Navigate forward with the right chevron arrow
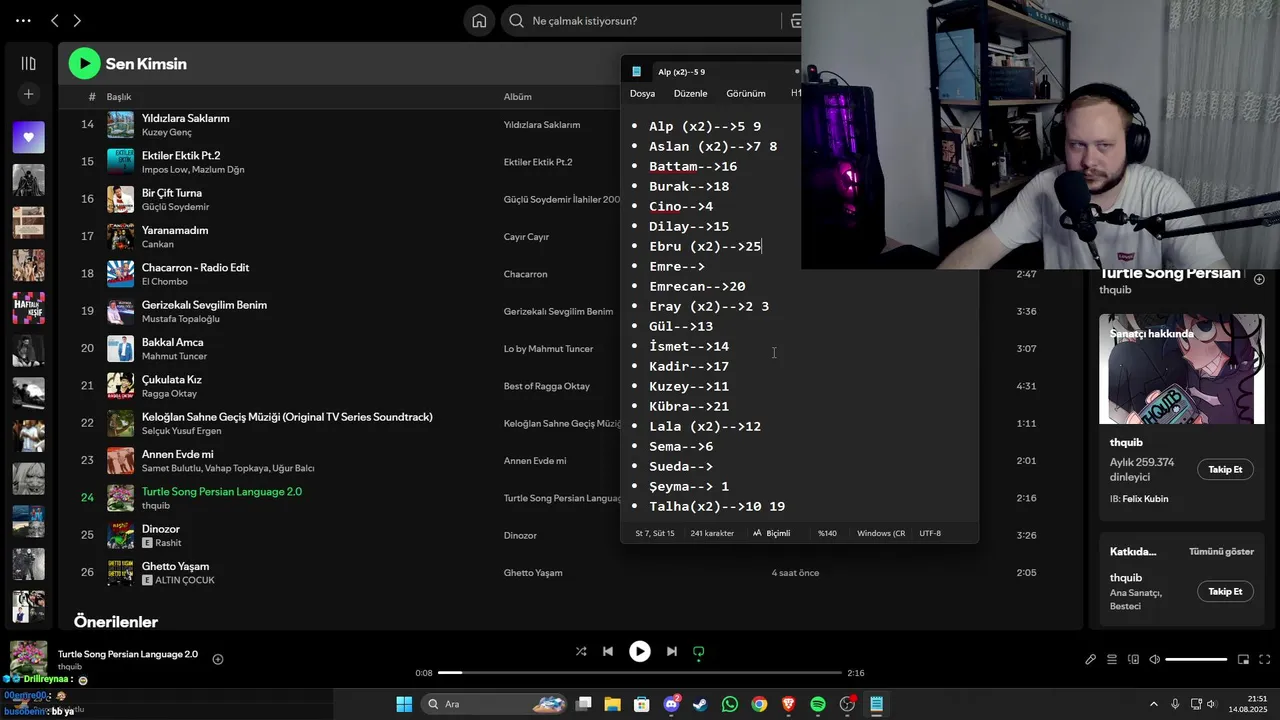 (x=77, y=21)
